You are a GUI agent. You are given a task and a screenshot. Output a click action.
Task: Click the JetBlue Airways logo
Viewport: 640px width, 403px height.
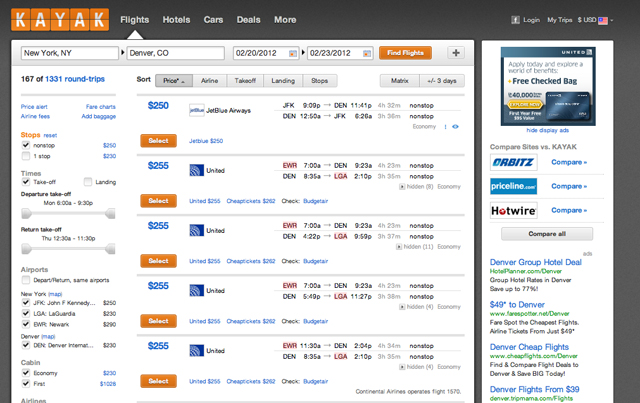tap(197, 110)
